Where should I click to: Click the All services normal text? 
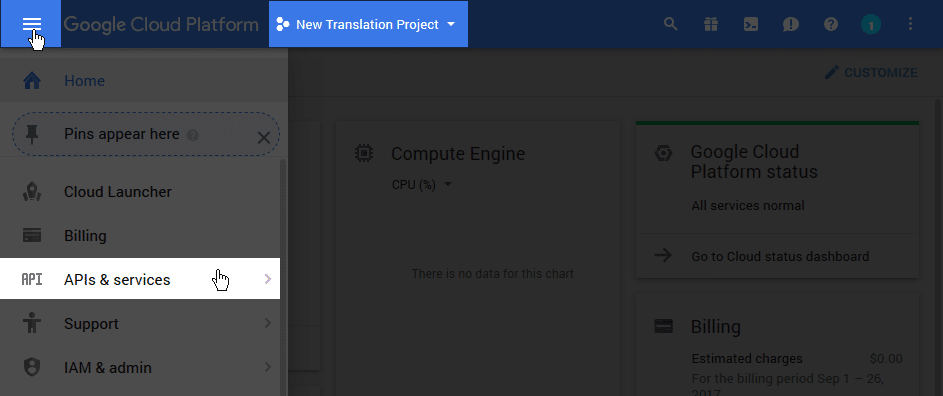point(748,206)
